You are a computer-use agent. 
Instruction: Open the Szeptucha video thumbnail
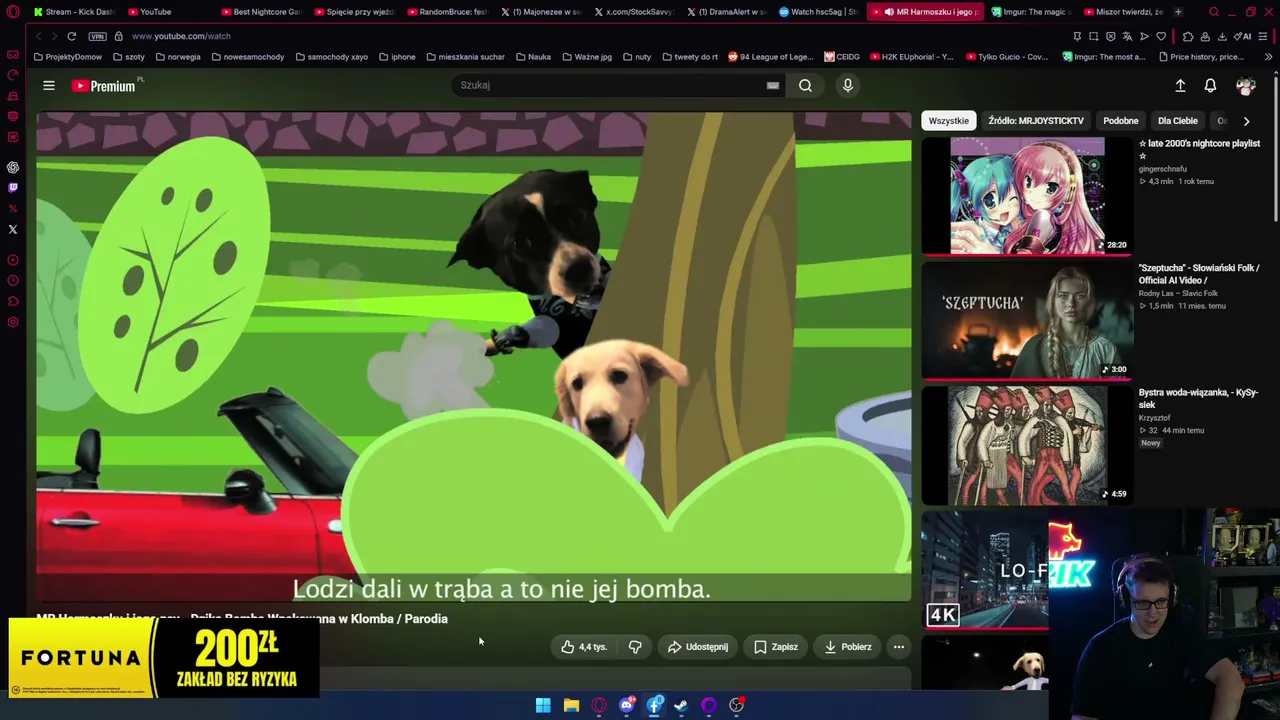pyautogui.click(x=1027, y=321)
